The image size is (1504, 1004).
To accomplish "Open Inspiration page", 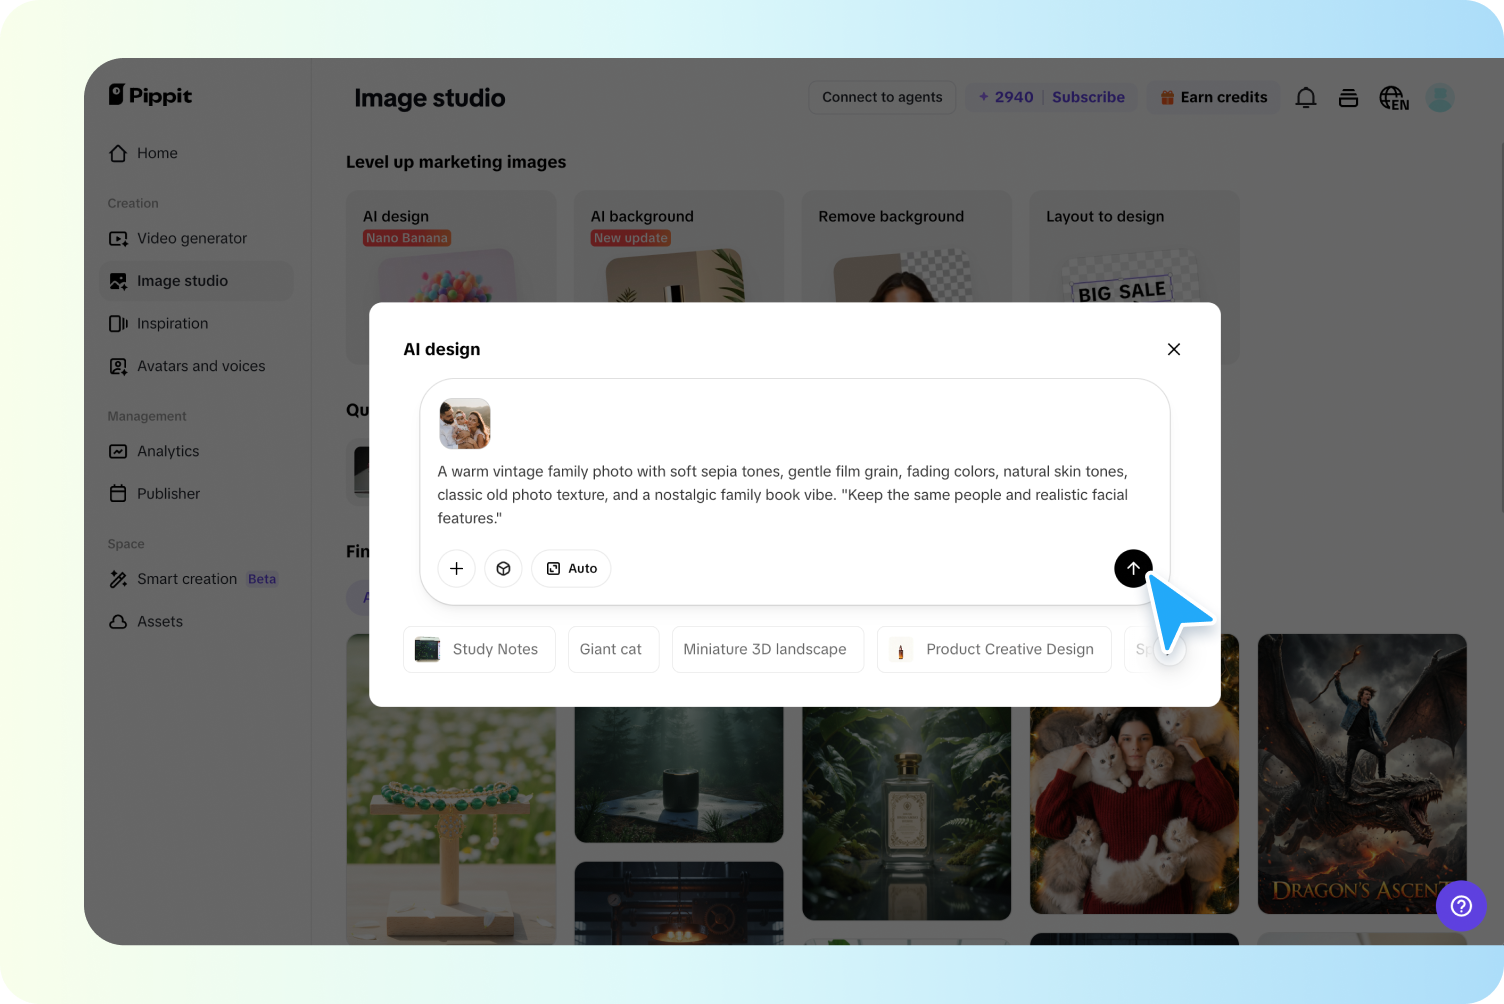I will click(159, 324).
